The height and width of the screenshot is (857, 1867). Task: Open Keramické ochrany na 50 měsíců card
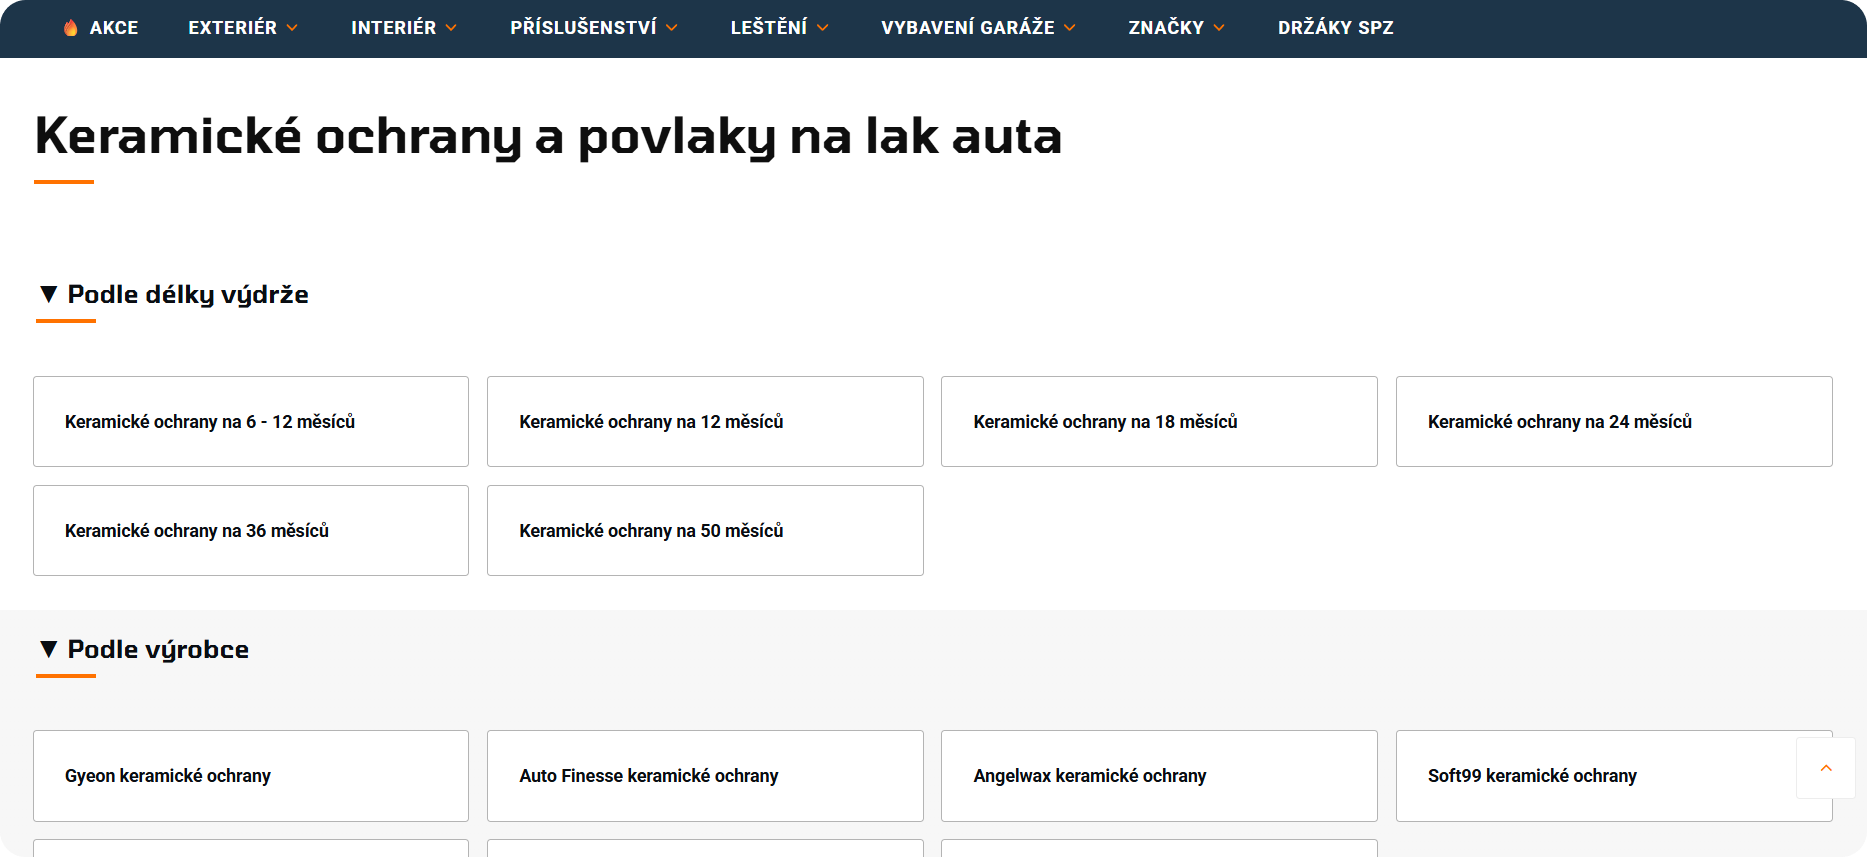705,530
